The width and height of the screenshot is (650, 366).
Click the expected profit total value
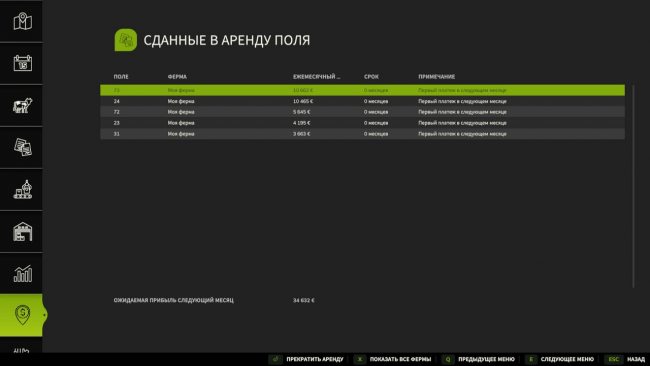pos(303,300)
